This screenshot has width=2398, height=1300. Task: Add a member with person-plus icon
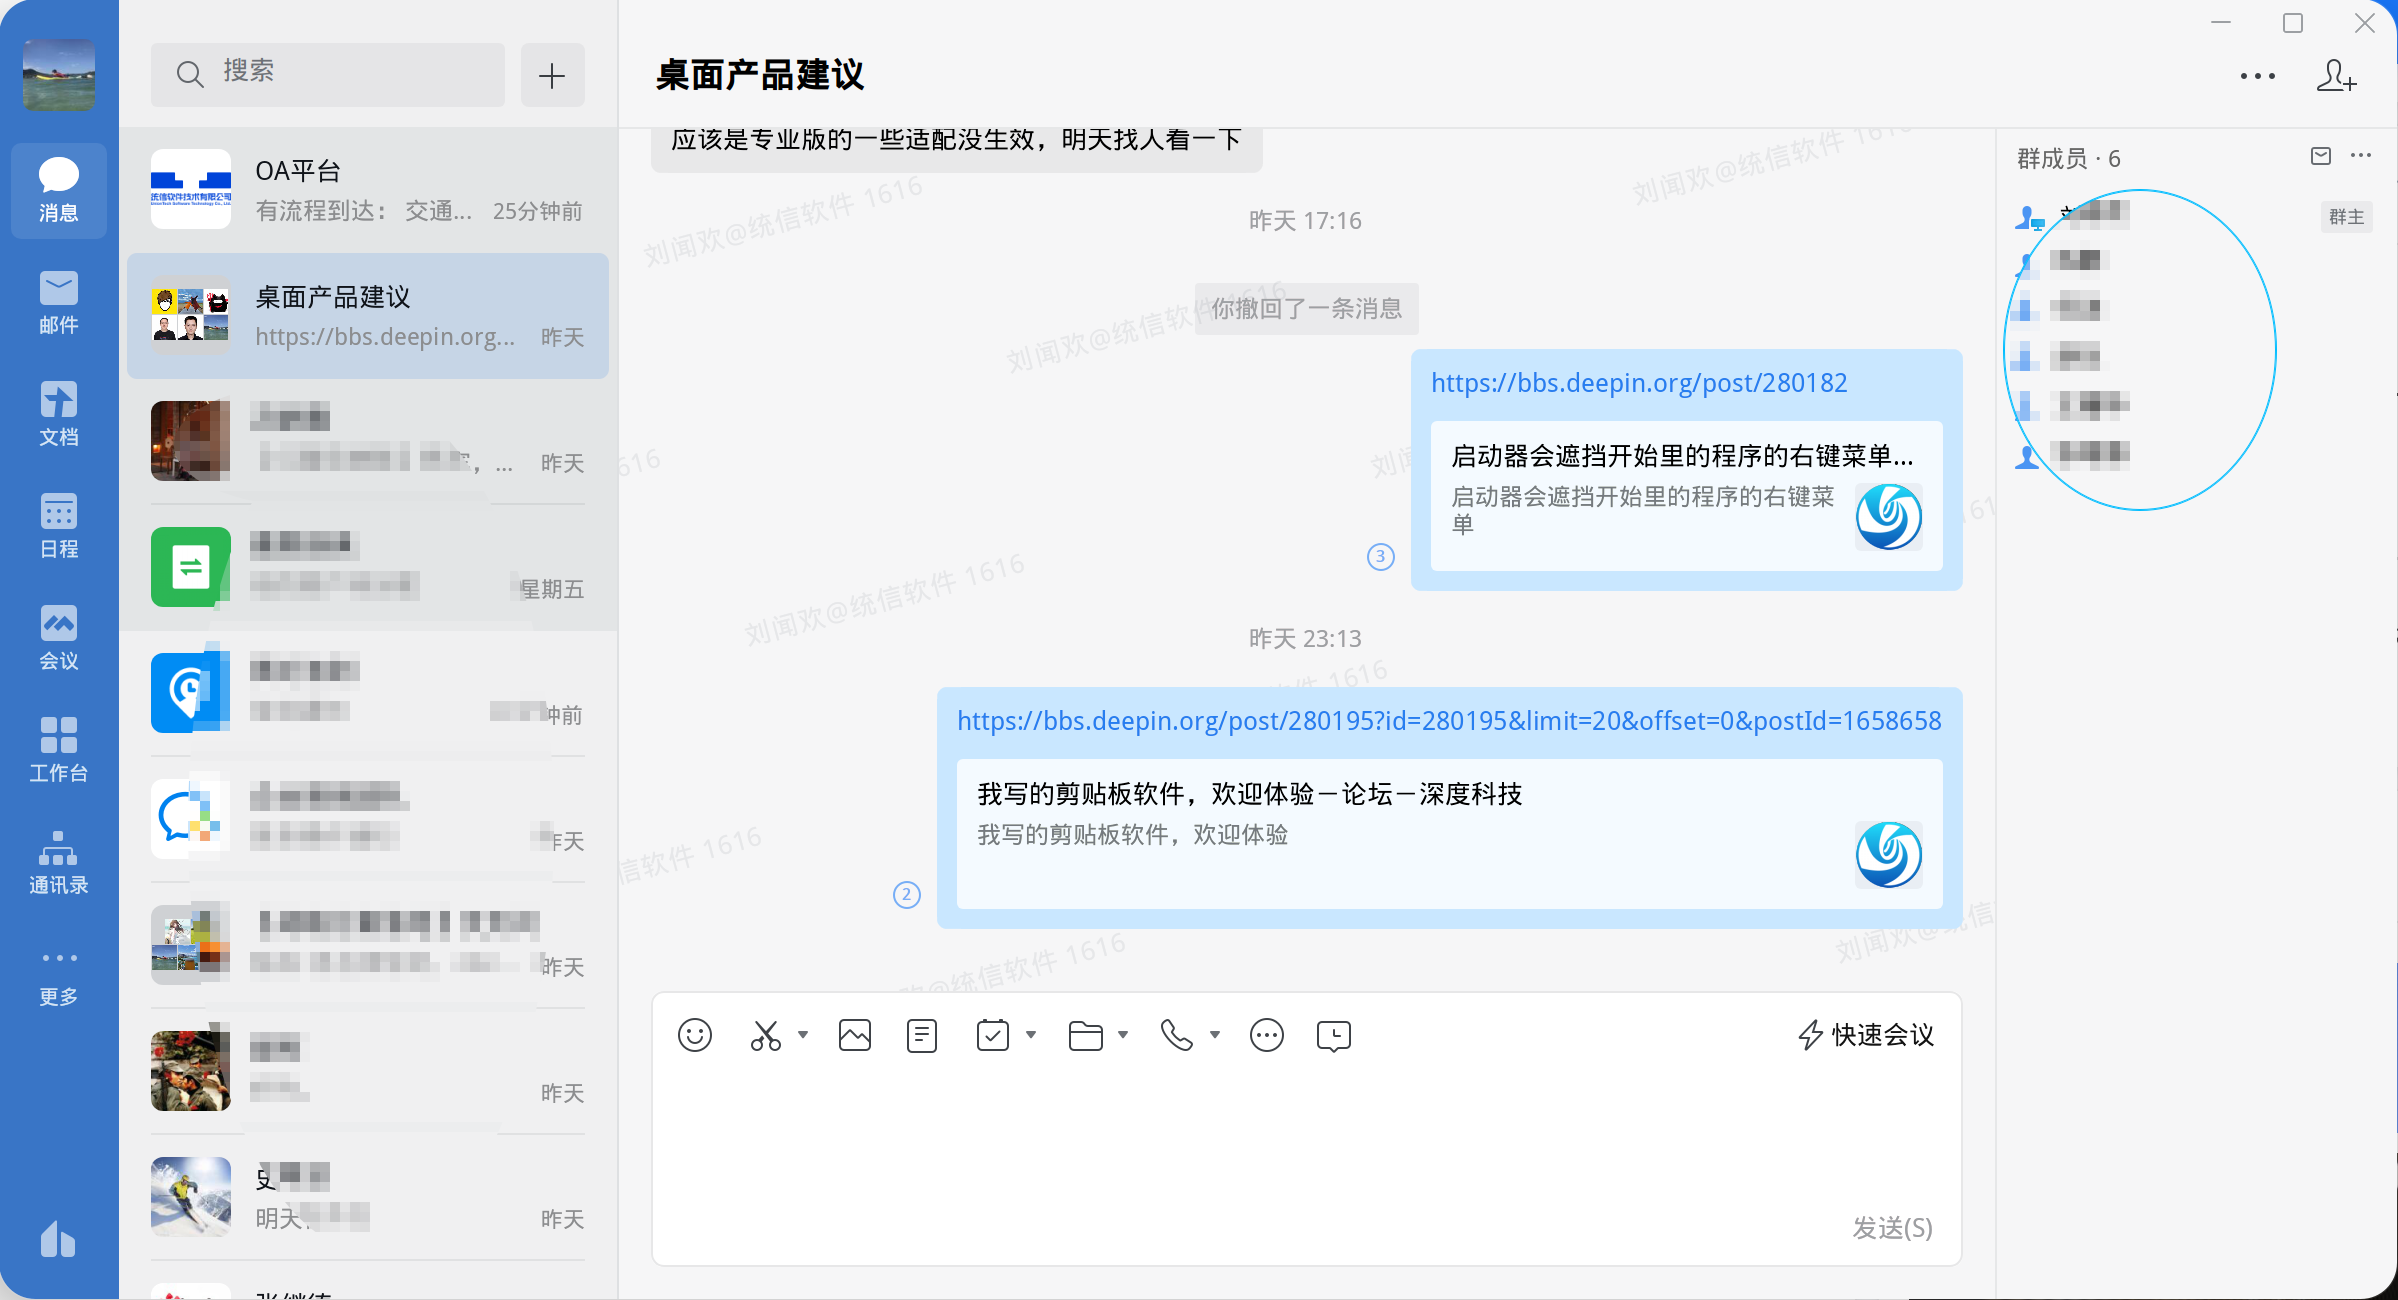[x=2336, y=76]
